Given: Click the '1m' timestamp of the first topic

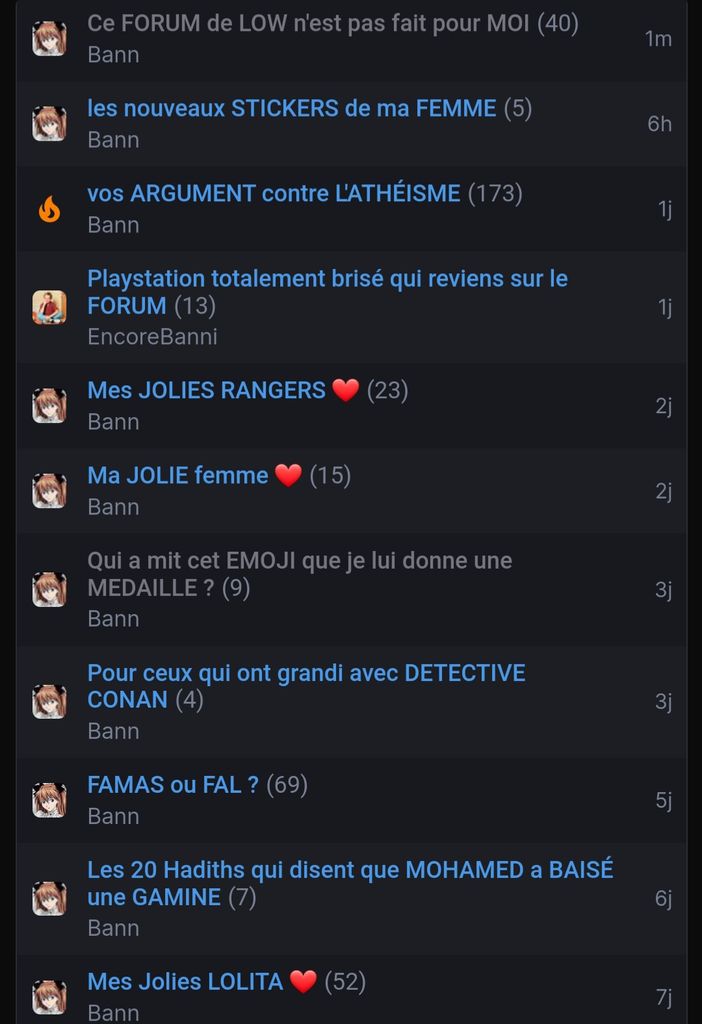Looking at the screenshot, I should tap(658, 39).
